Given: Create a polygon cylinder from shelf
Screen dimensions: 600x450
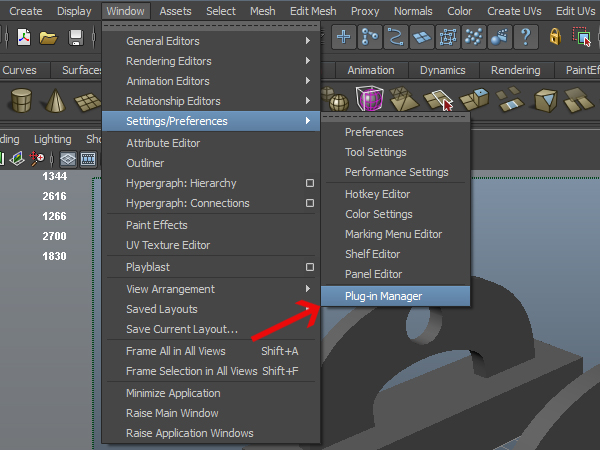Looking at the screenshot, I should (21, 100).
